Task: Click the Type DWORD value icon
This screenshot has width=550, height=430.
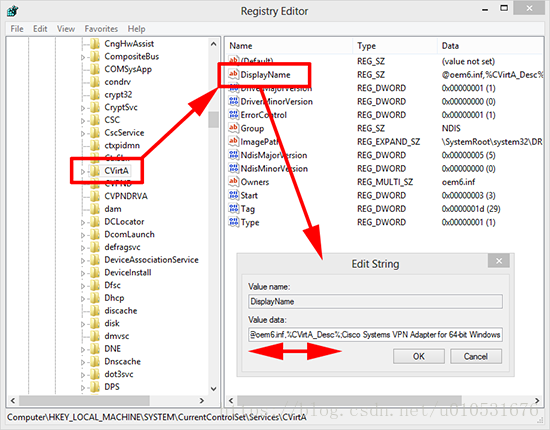Action: pyautogui.click(x=233, y=222)
